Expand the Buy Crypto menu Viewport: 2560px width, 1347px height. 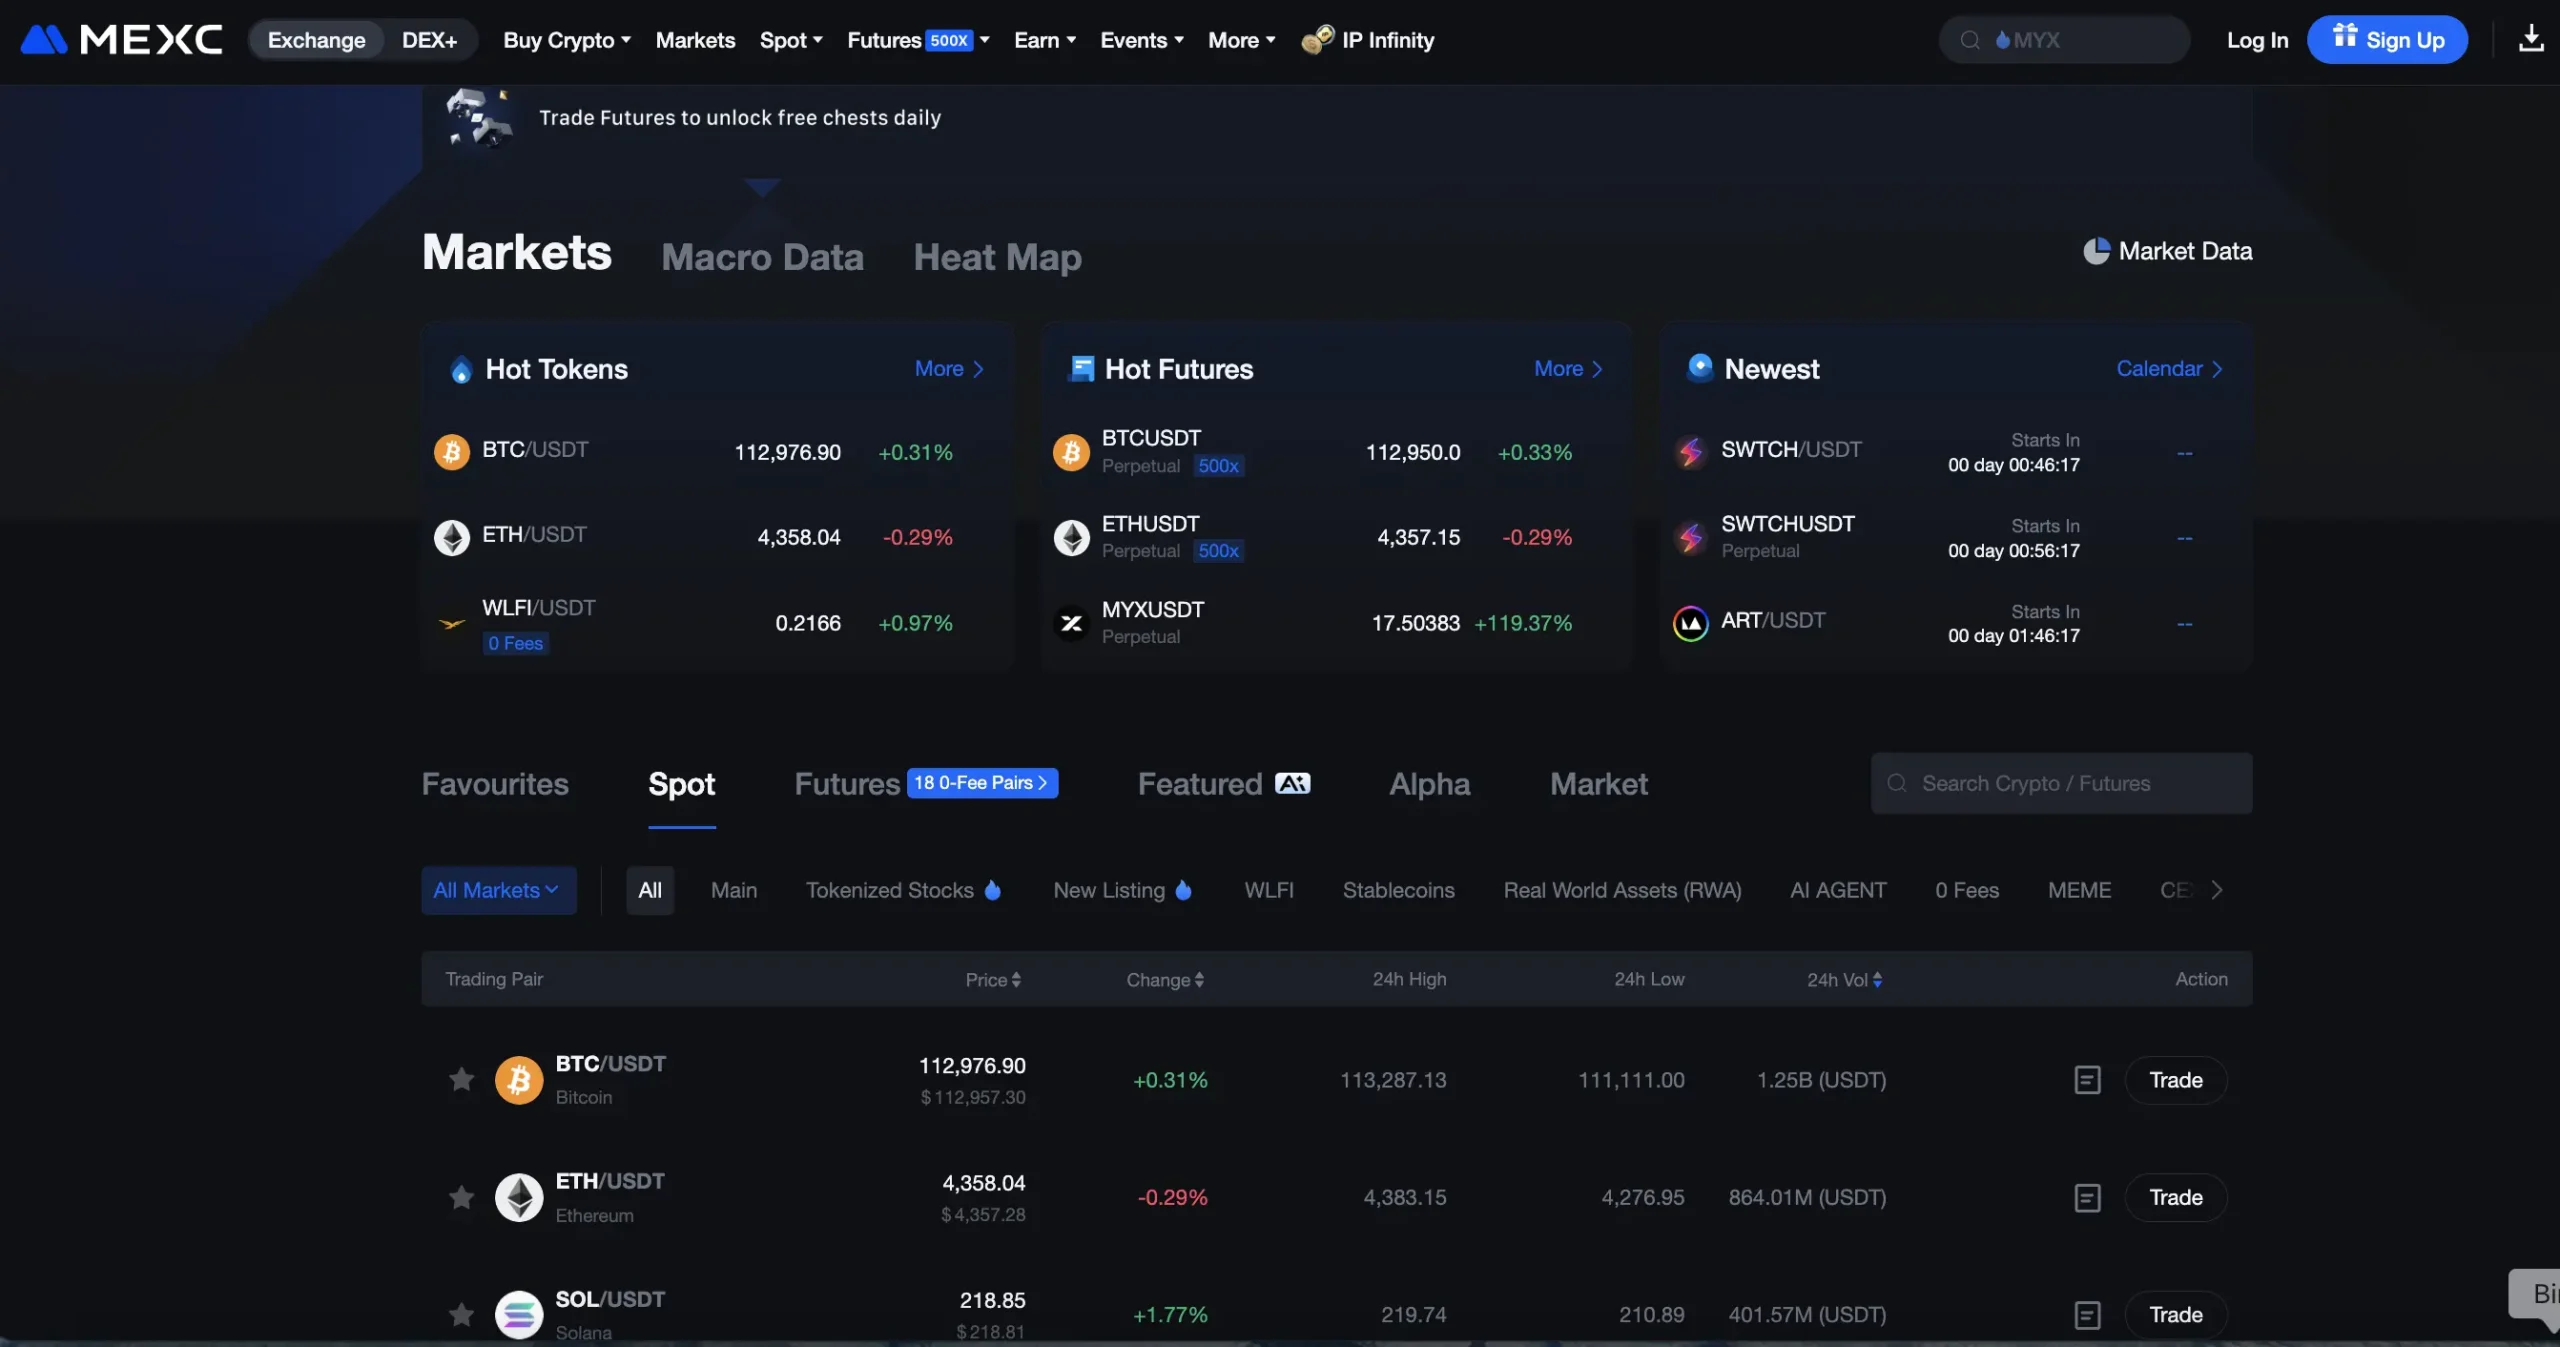tap(566, 40)
